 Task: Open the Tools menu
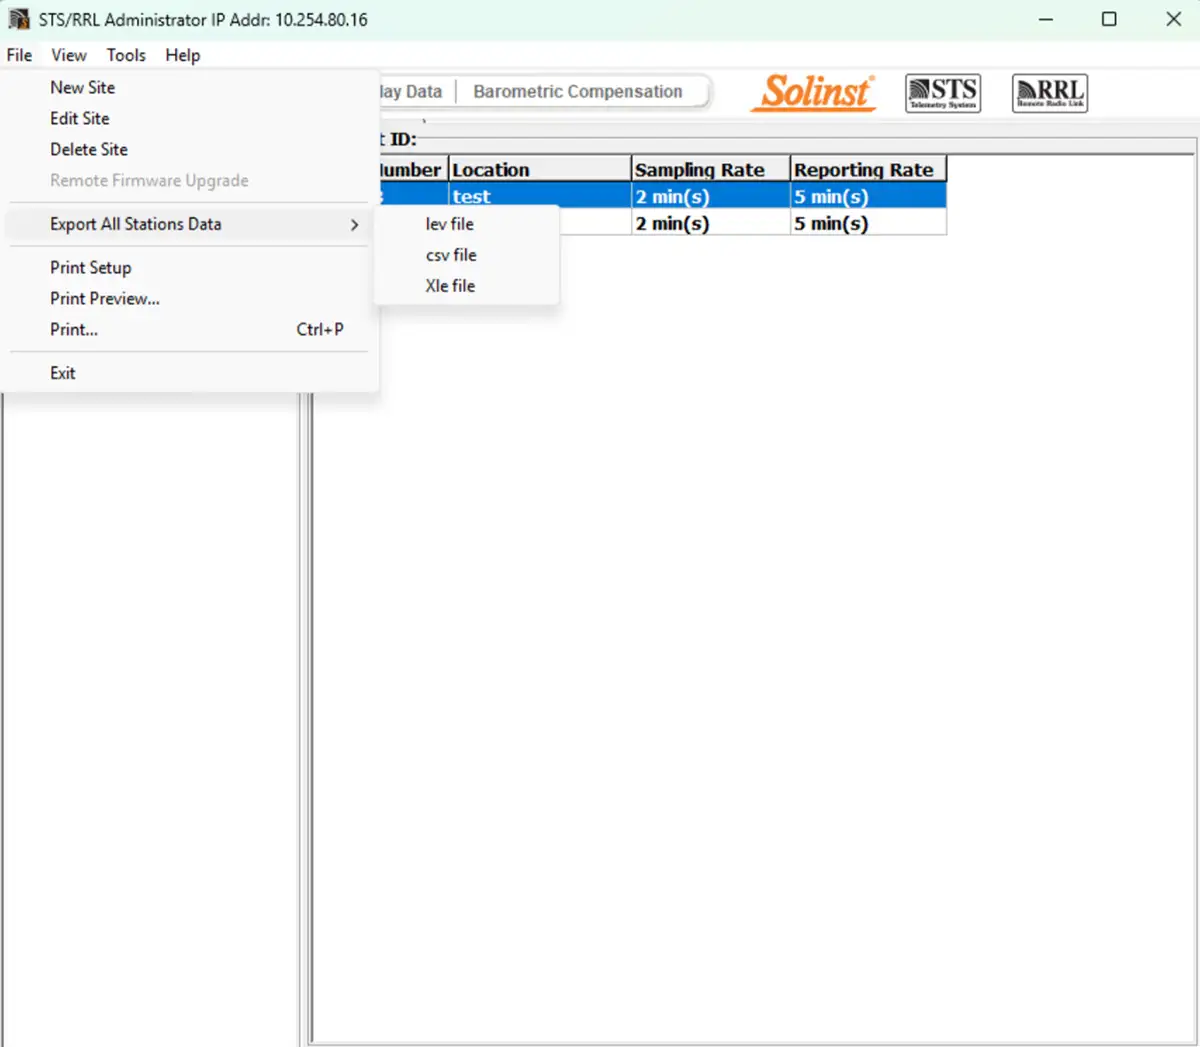click(x=126, y=55)
